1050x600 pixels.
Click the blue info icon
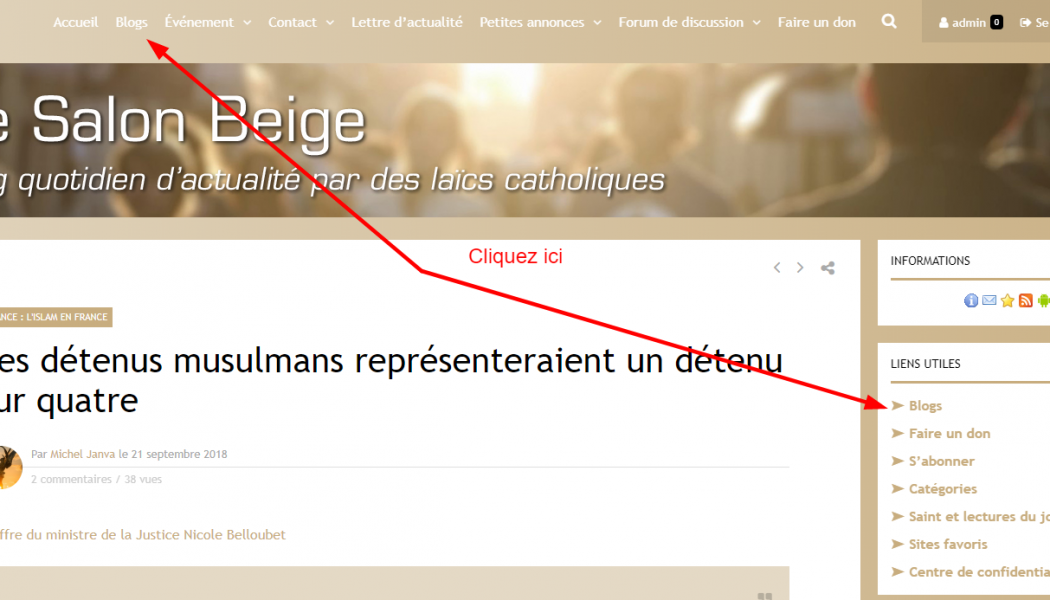click(x=971, y=301)
